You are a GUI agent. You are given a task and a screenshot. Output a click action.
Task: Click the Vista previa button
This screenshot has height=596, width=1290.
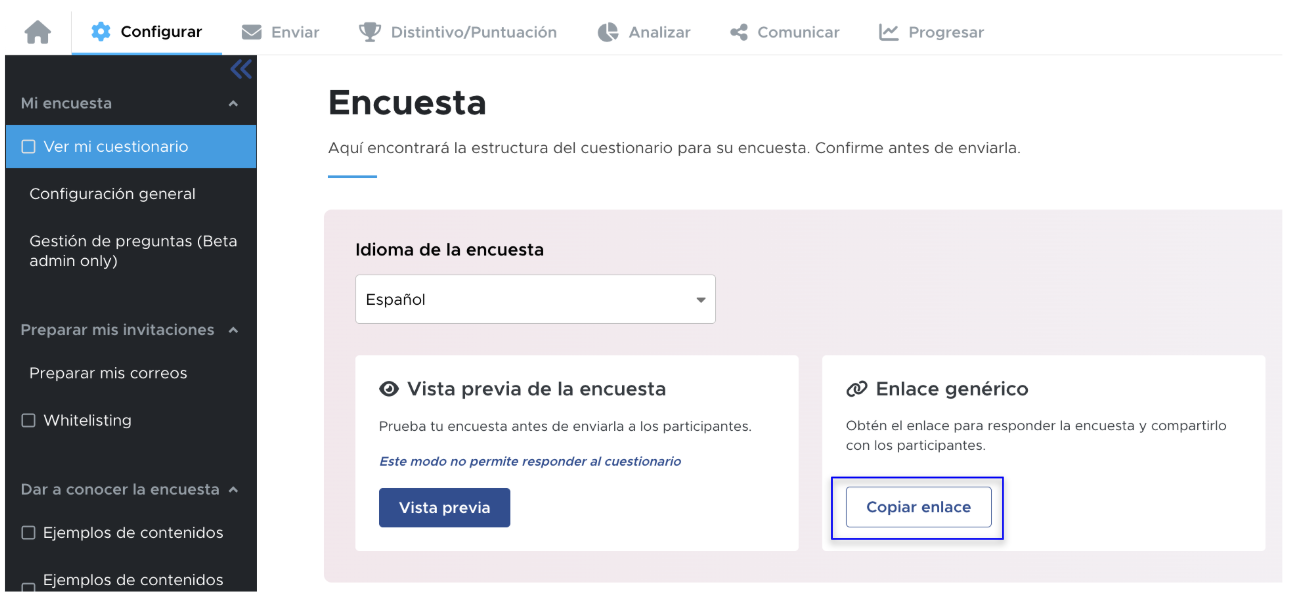pos(444,507)
